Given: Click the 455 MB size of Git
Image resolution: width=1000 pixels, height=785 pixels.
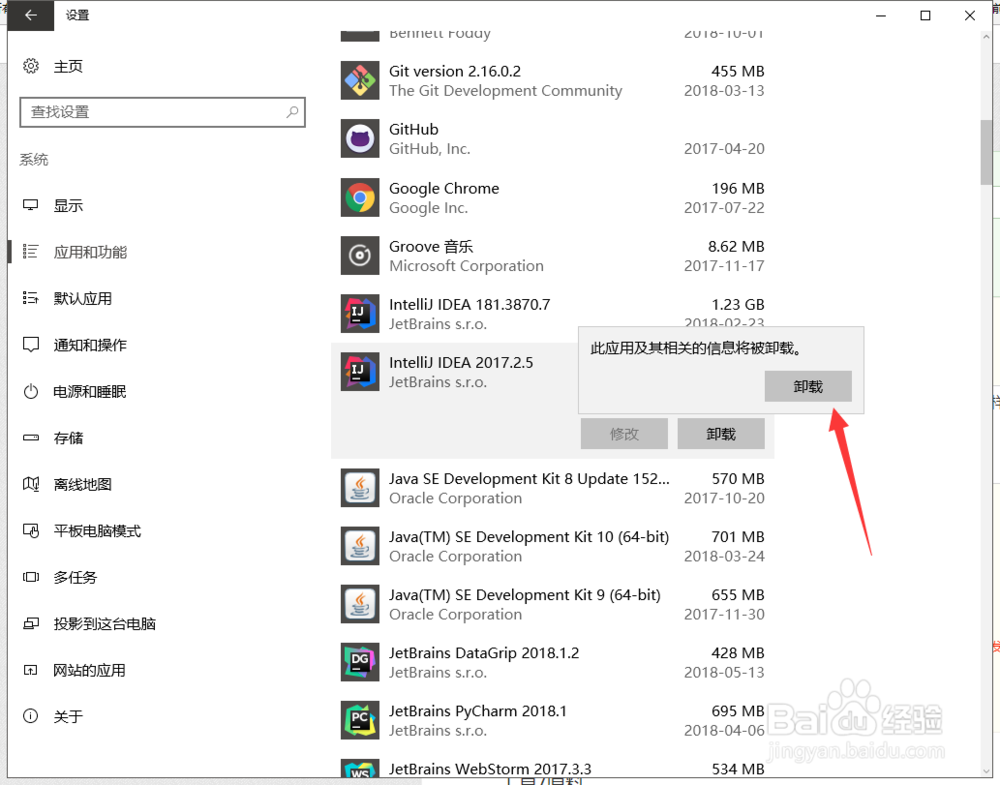Looking at the screenshot, I should tap(738, 71).
